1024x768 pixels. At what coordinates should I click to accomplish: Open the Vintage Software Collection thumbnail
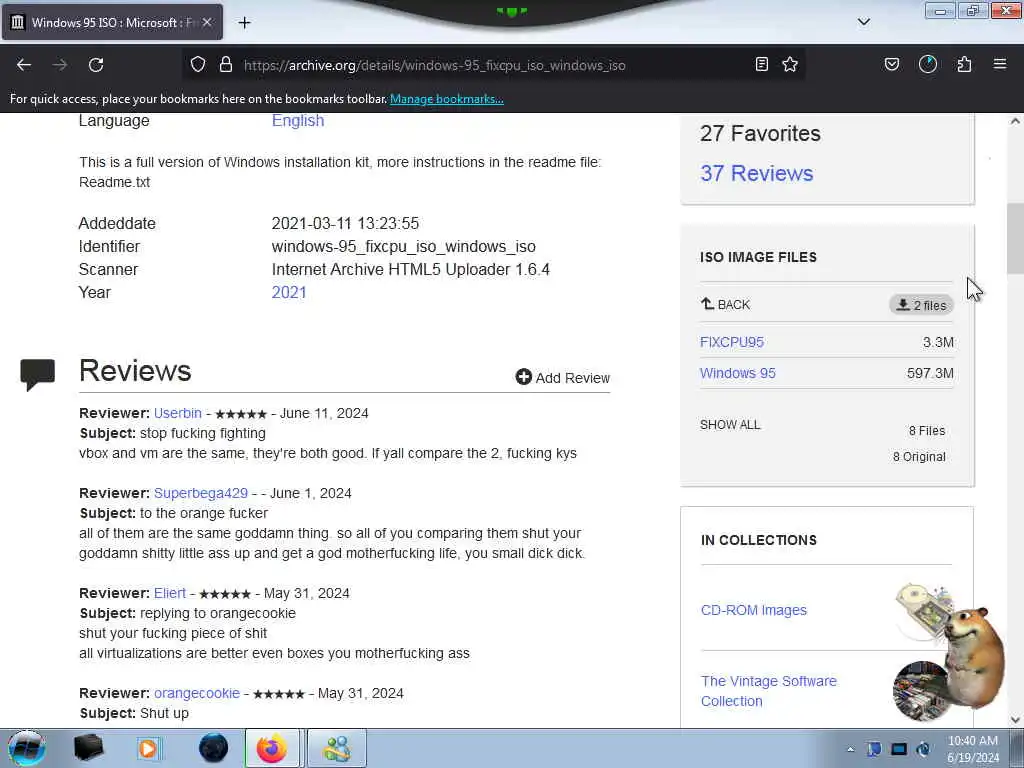[x=922, y=690]
